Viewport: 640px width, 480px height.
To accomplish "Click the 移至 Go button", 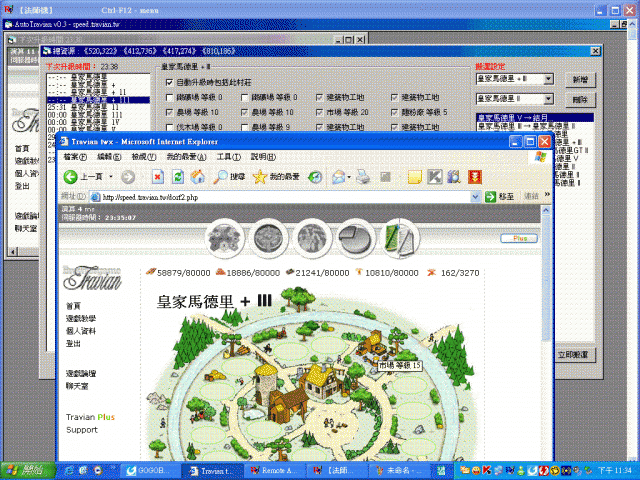I will (x=500, y=197).
